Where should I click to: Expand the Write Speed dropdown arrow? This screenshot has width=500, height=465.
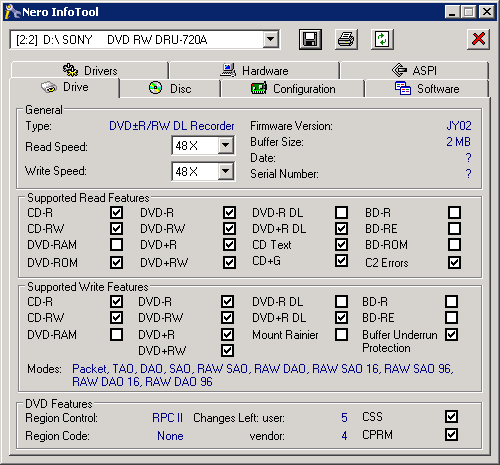pyautogui.click(x=226, y=171)
